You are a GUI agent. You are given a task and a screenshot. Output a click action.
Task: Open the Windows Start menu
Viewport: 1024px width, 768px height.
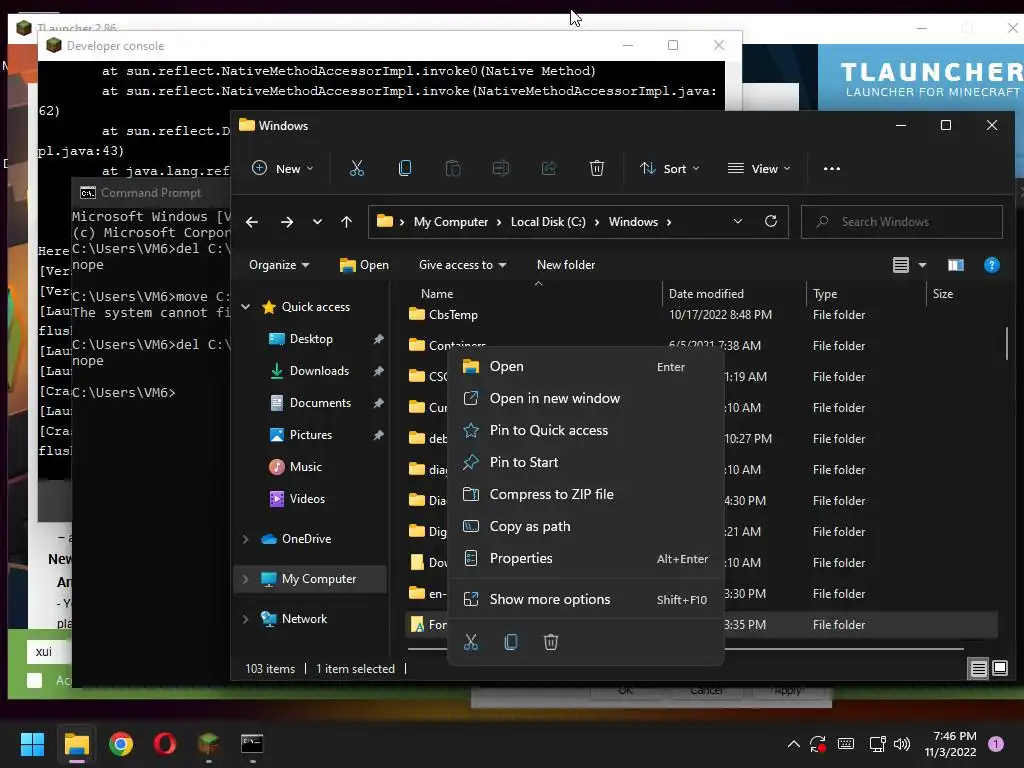coord(32,744)
